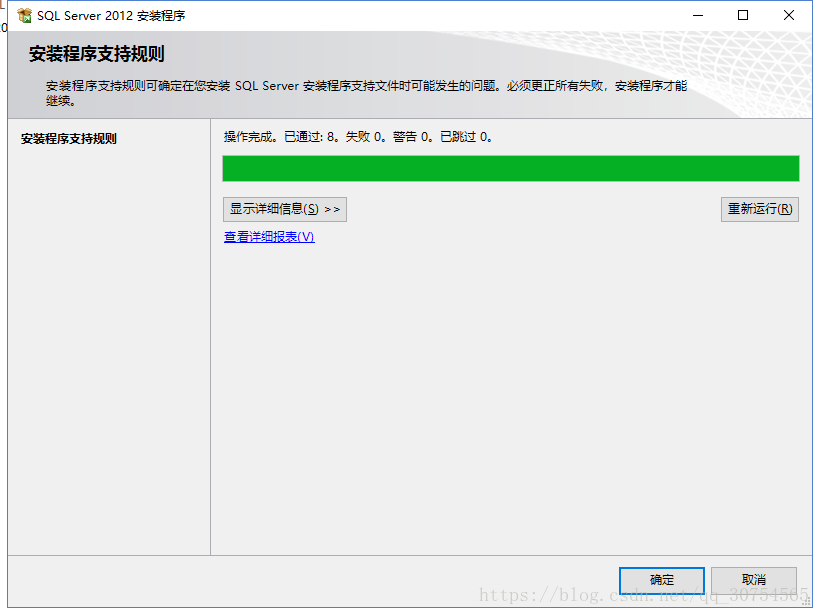Screen dimensions: 820x615
Task: Minimize the SQL Server 2012 setup window
Action: (x=698, y=16)
